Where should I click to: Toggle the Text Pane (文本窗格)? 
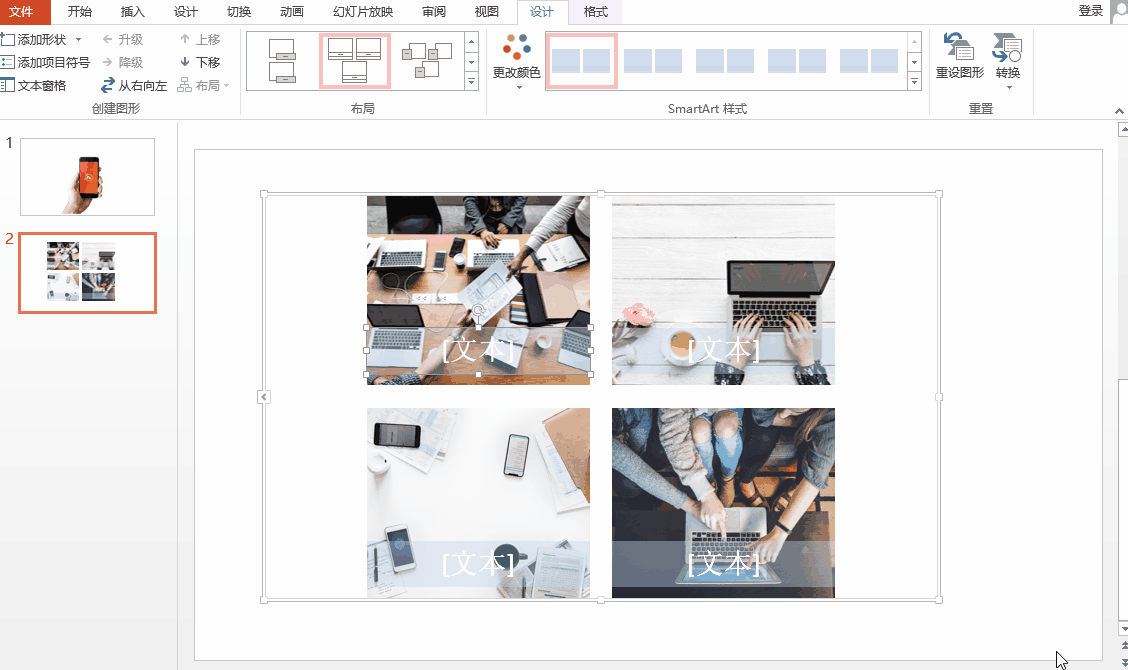tap(34, 86)
